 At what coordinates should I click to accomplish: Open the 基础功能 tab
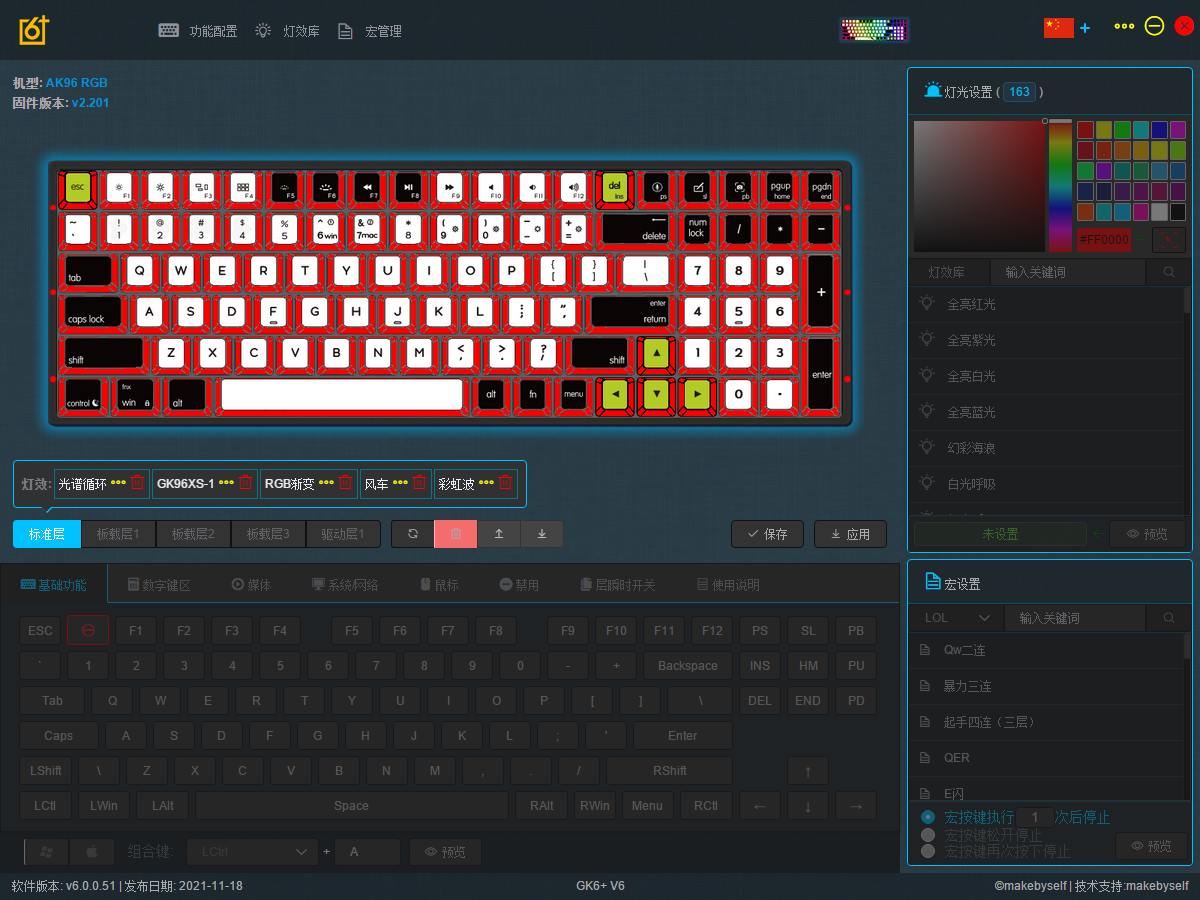click(x=54, y=585)
